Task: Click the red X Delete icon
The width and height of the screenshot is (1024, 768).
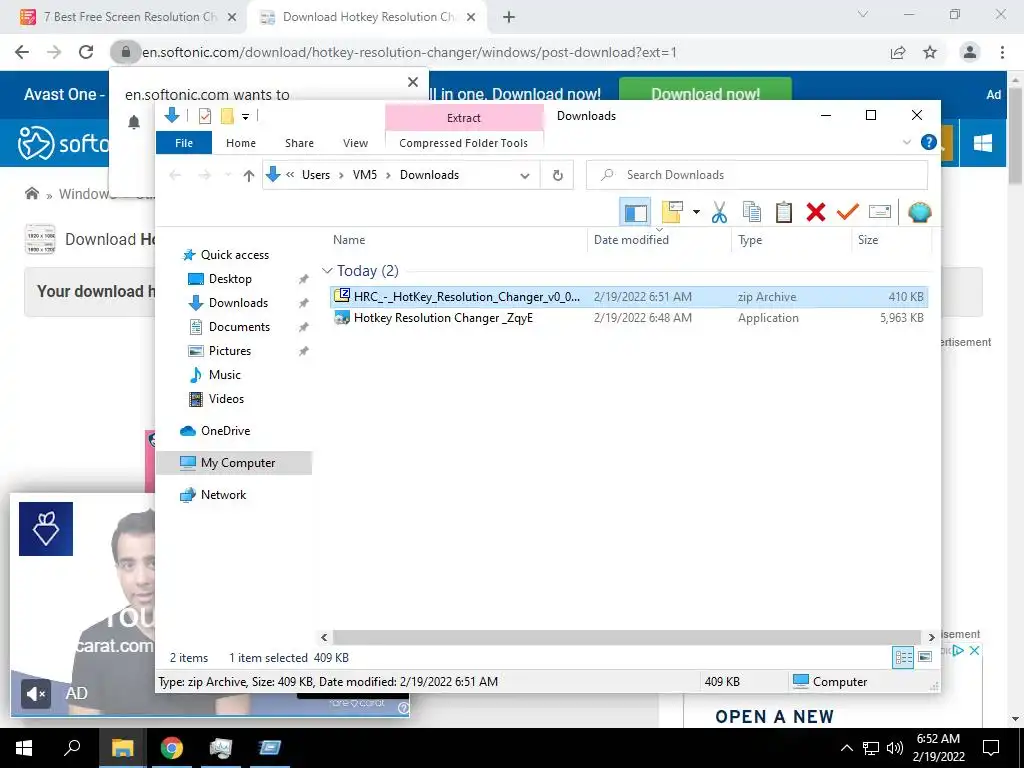Action: coord(816,212)
